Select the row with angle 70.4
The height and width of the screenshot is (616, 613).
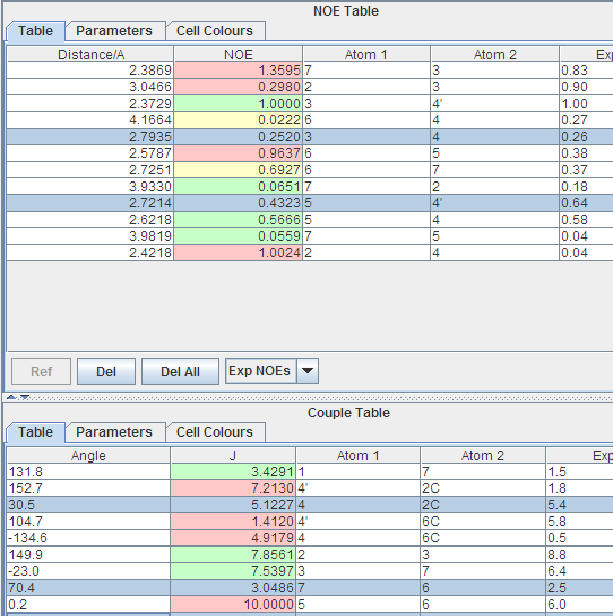point(310,587)
